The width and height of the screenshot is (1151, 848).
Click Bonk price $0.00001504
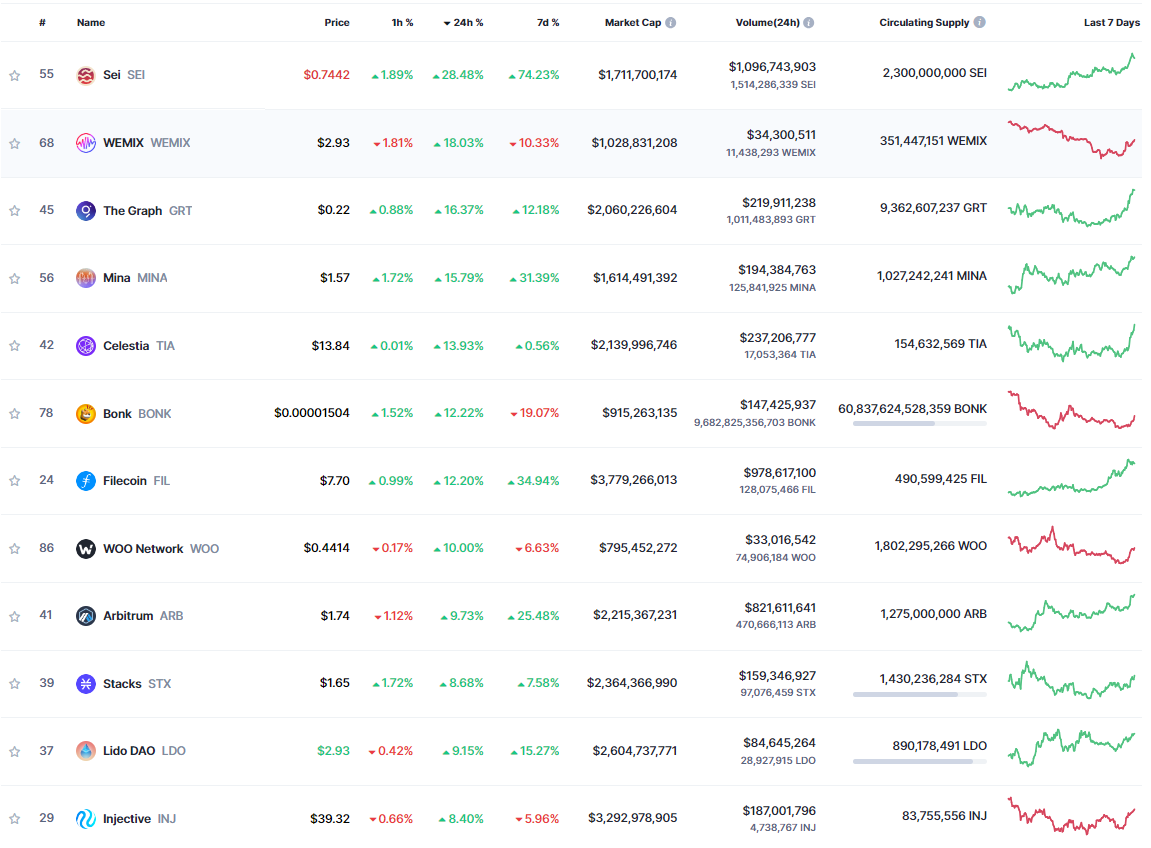coord(312,413)
